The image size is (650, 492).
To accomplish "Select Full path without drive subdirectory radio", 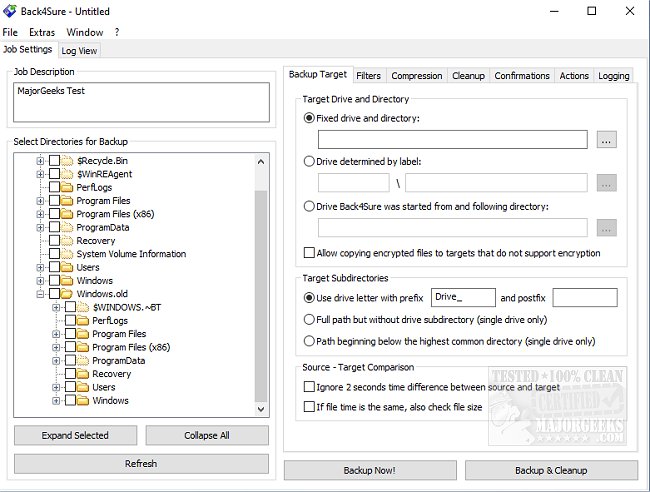I will click(x=309, y=320).
